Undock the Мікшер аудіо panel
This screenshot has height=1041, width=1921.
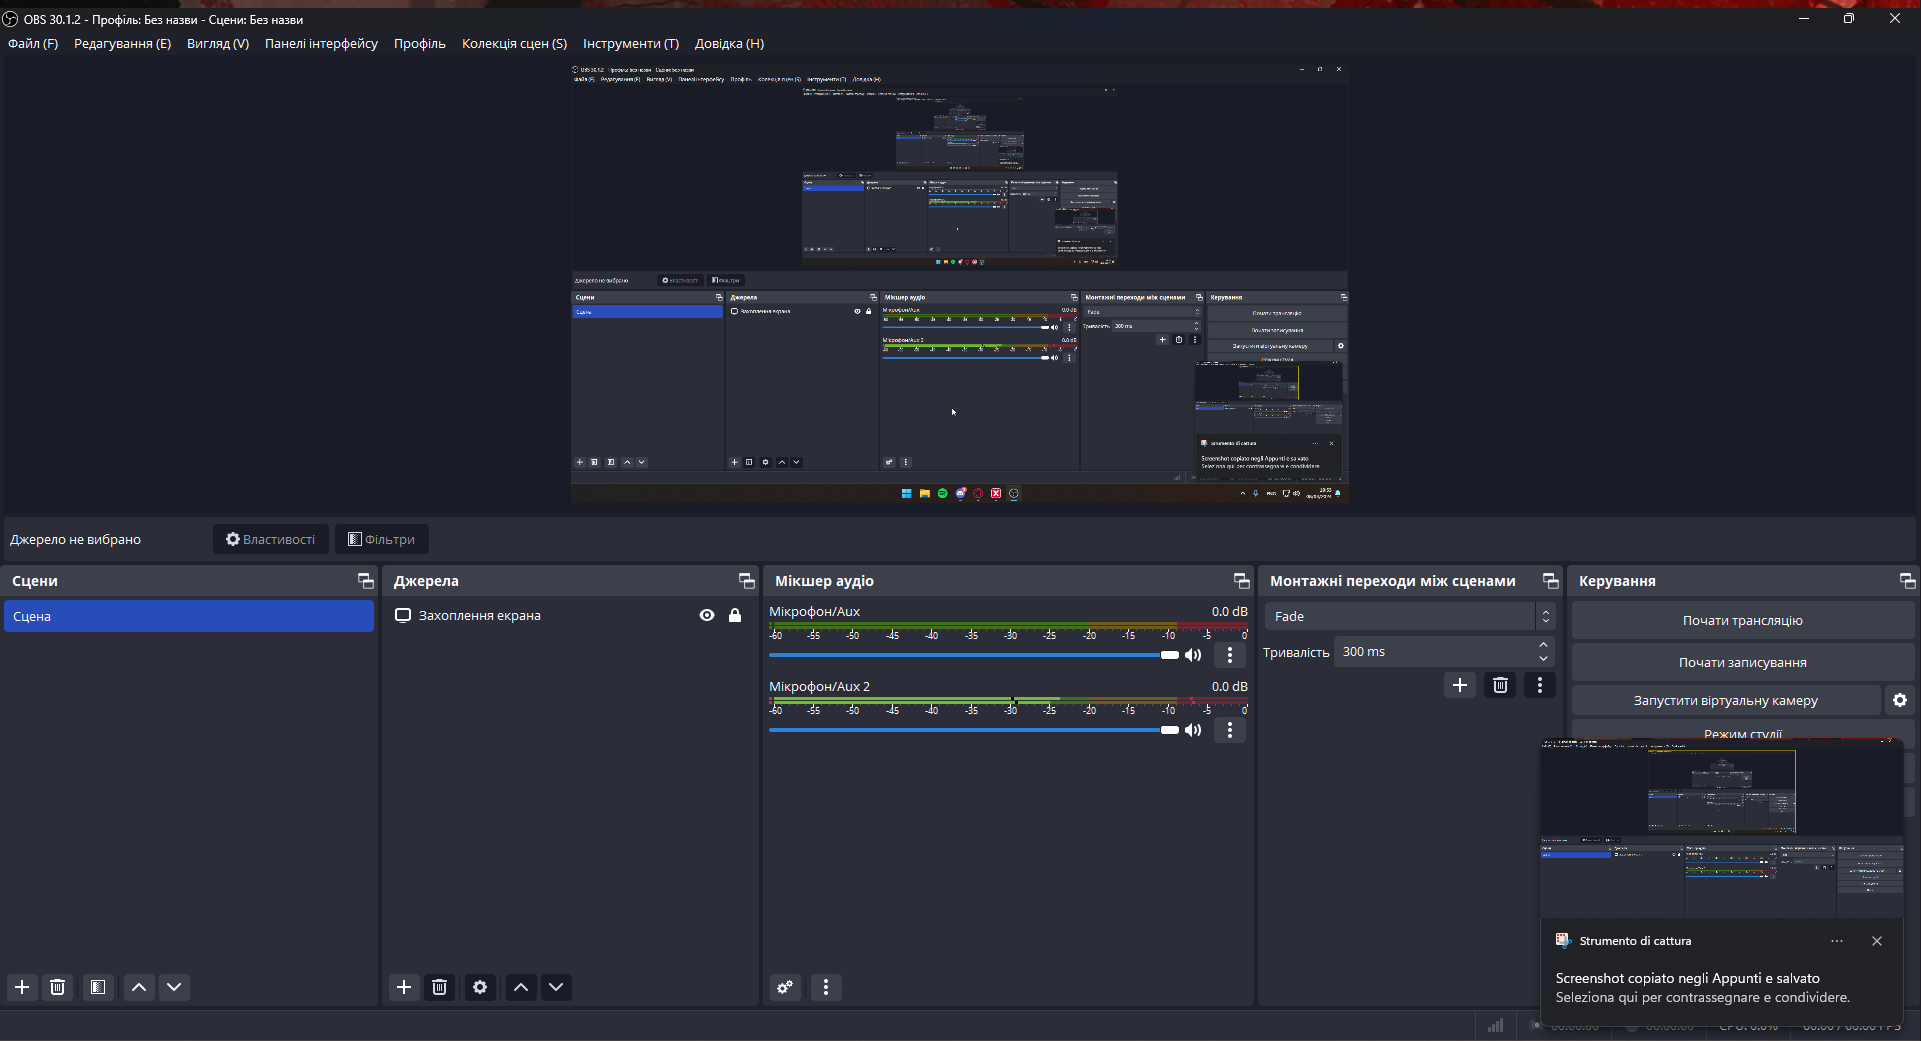click(x=1241, y=581)
